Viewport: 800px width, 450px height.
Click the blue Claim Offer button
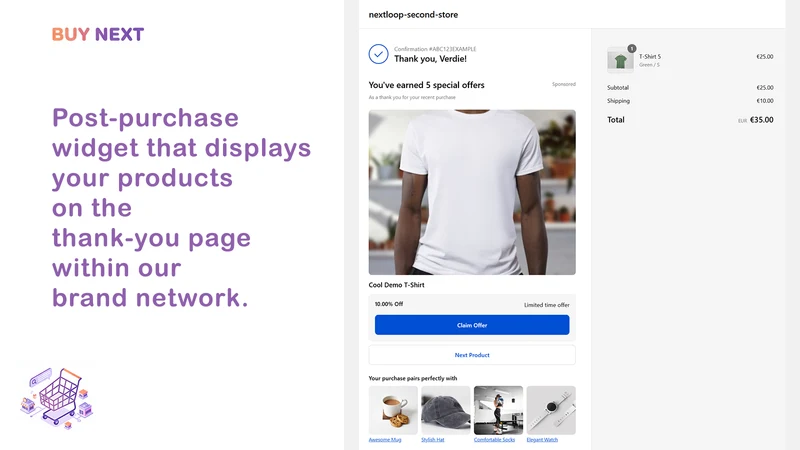(472, 325)
